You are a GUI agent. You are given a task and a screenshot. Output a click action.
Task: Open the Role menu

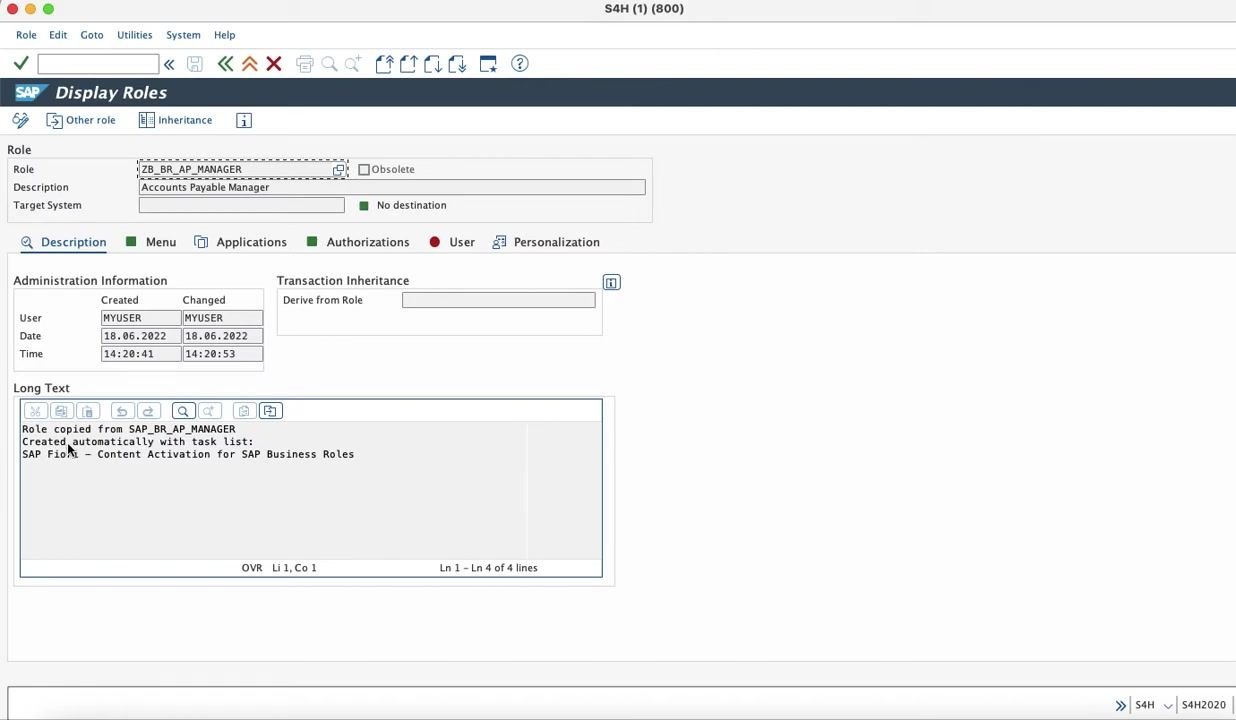[26, 35]
